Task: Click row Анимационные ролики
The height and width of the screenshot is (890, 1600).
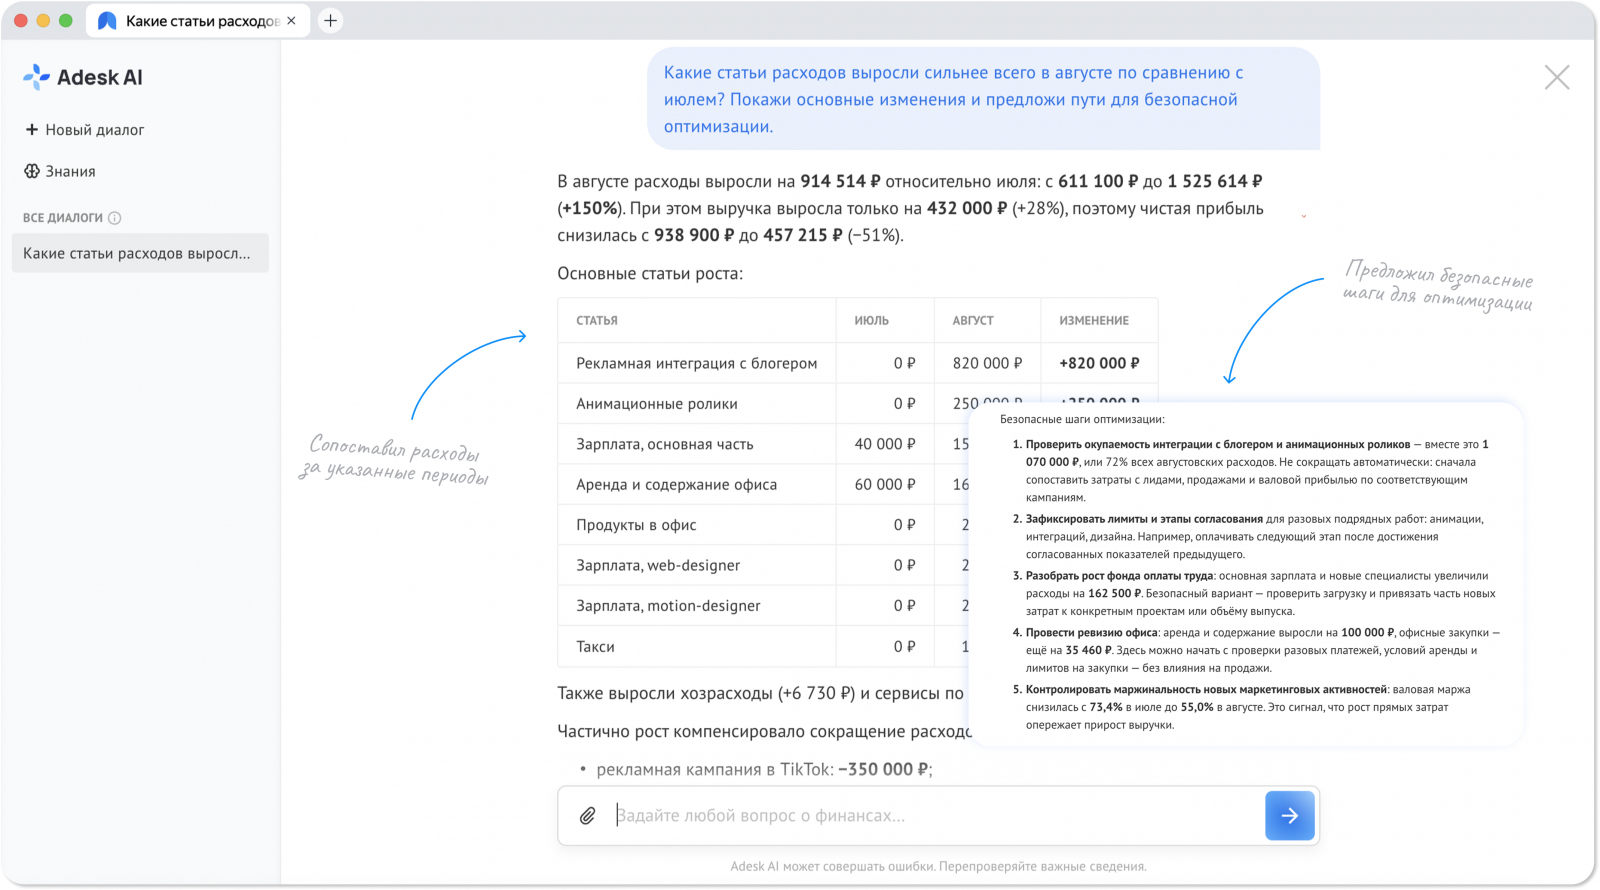Action: (763, 404)
